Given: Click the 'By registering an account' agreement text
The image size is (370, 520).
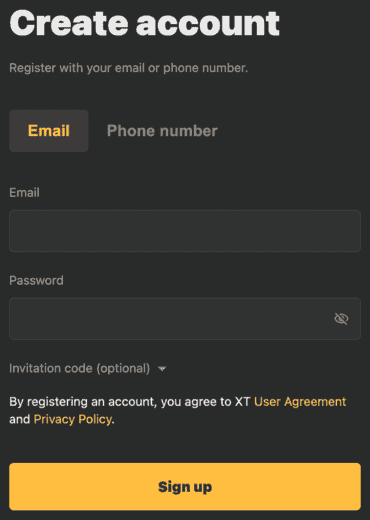Looking at the screenshot, I should pyautogui.click(x=130, y=402).
